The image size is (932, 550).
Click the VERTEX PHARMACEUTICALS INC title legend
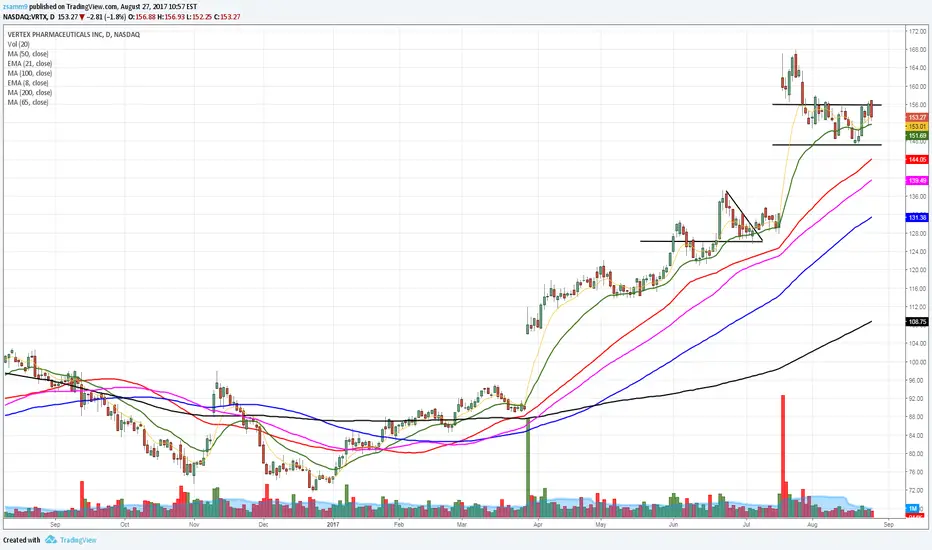74,34
